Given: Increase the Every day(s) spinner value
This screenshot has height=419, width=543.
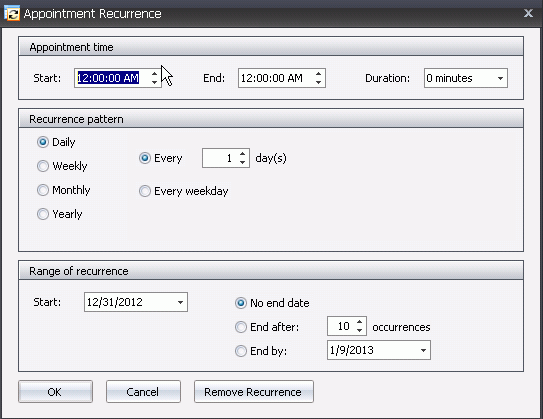Looking at the screenshot, I should (x=242, y=154).
